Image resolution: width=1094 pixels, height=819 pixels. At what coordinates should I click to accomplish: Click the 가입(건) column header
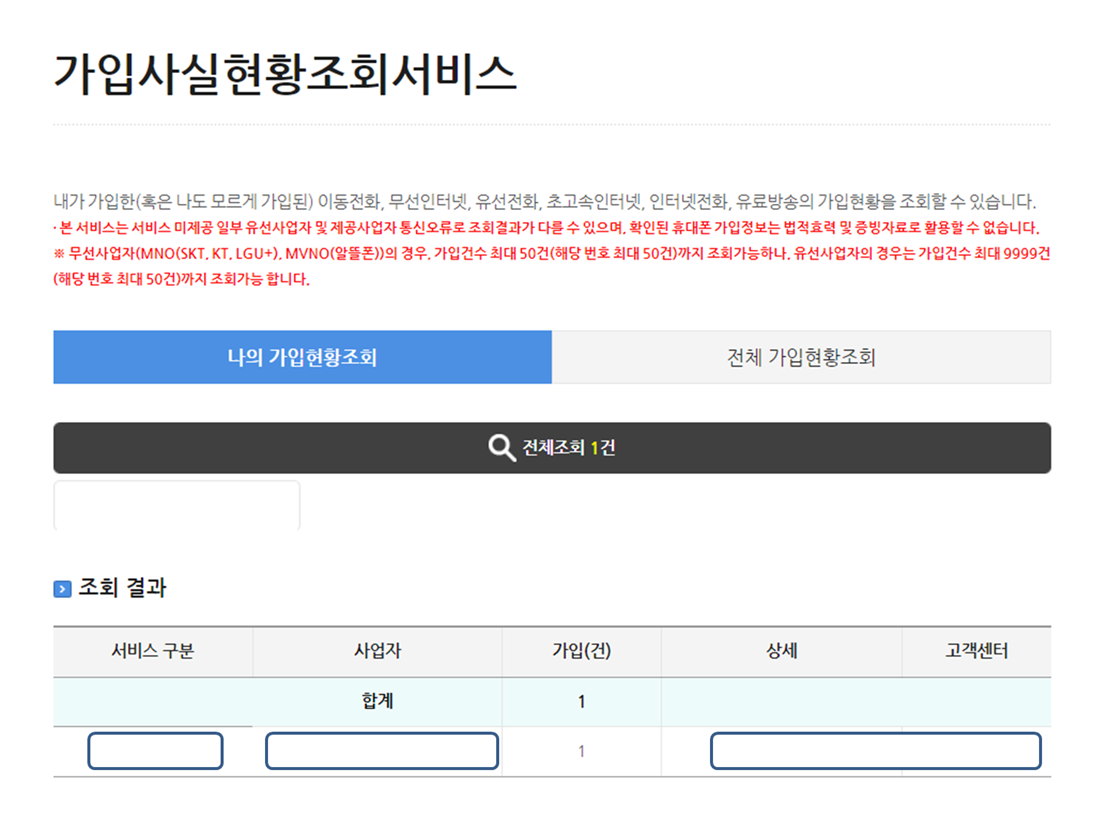581,651
